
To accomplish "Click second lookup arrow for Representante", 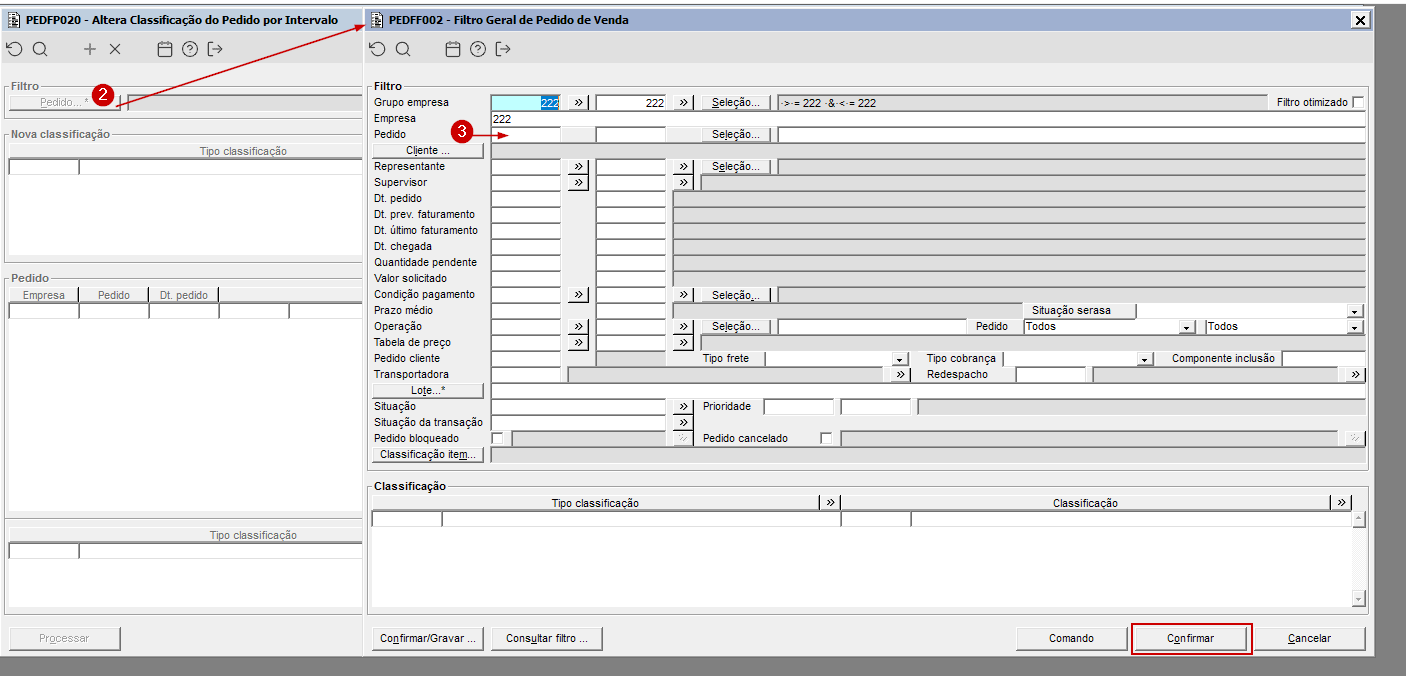I will coord(683,166).
